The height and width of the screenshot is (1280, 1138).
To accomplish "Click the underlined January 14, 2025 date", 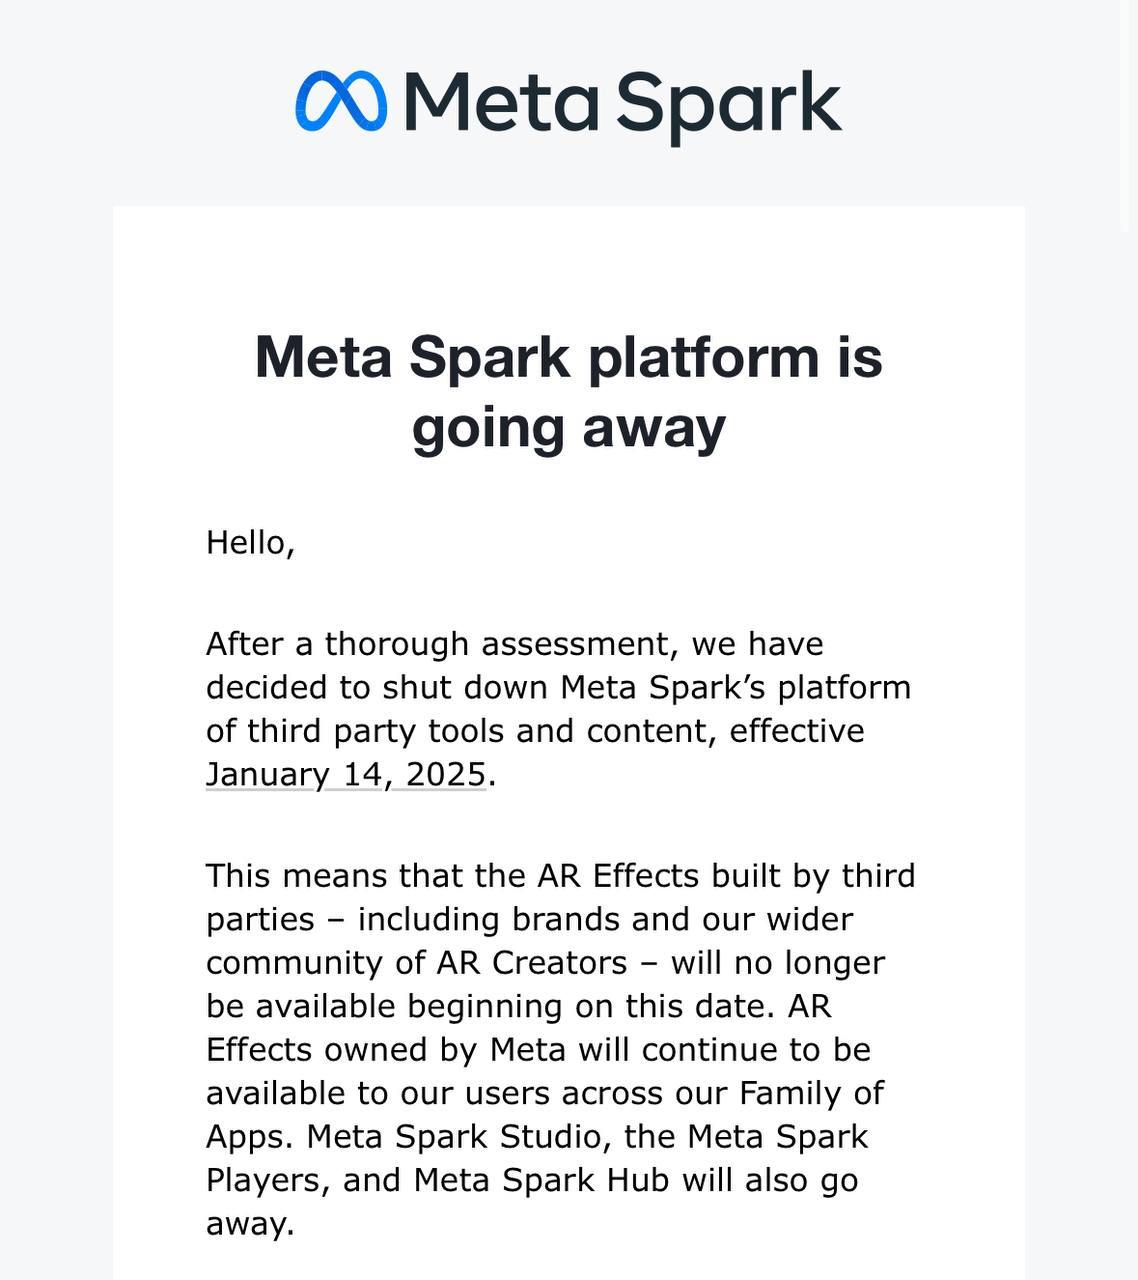I will point(346,775).
